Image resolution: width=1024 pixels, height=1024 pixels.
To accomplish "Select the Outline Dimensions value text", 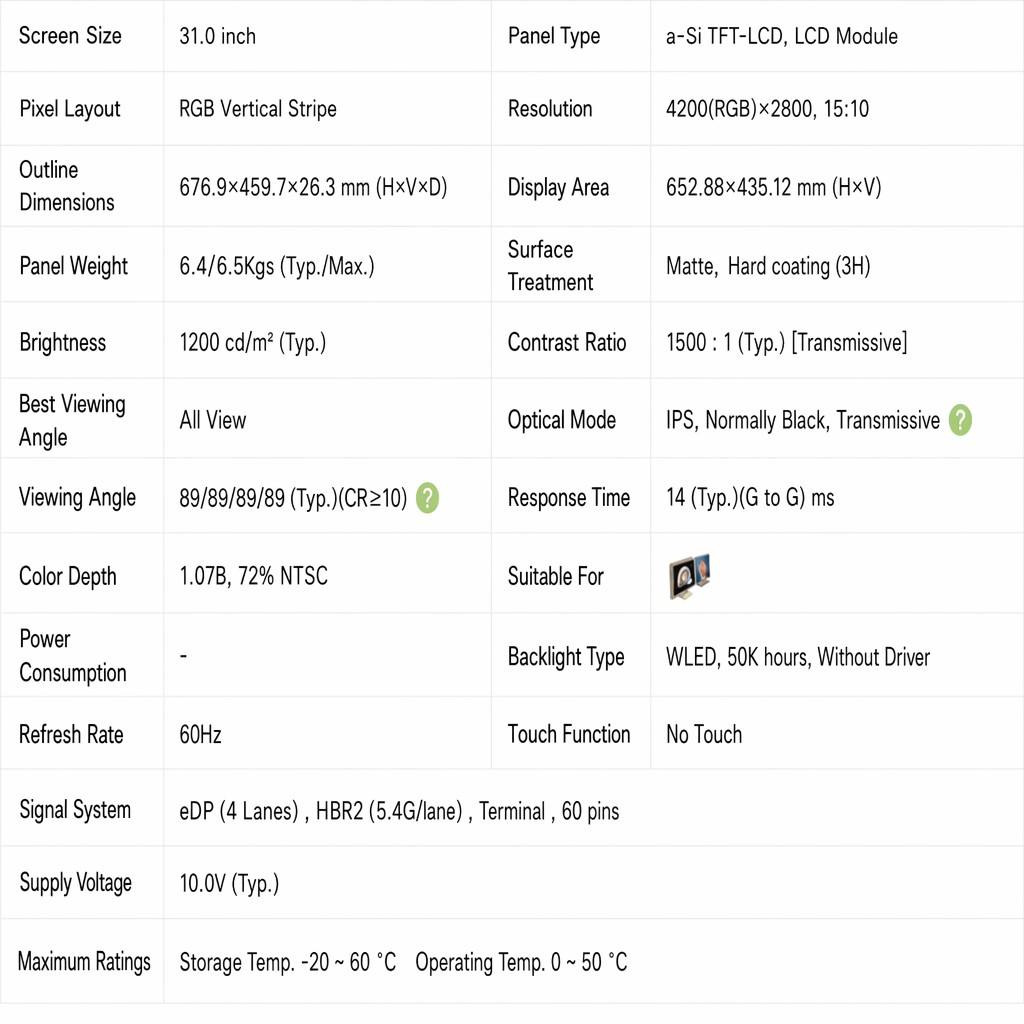I will coord(313,187).
